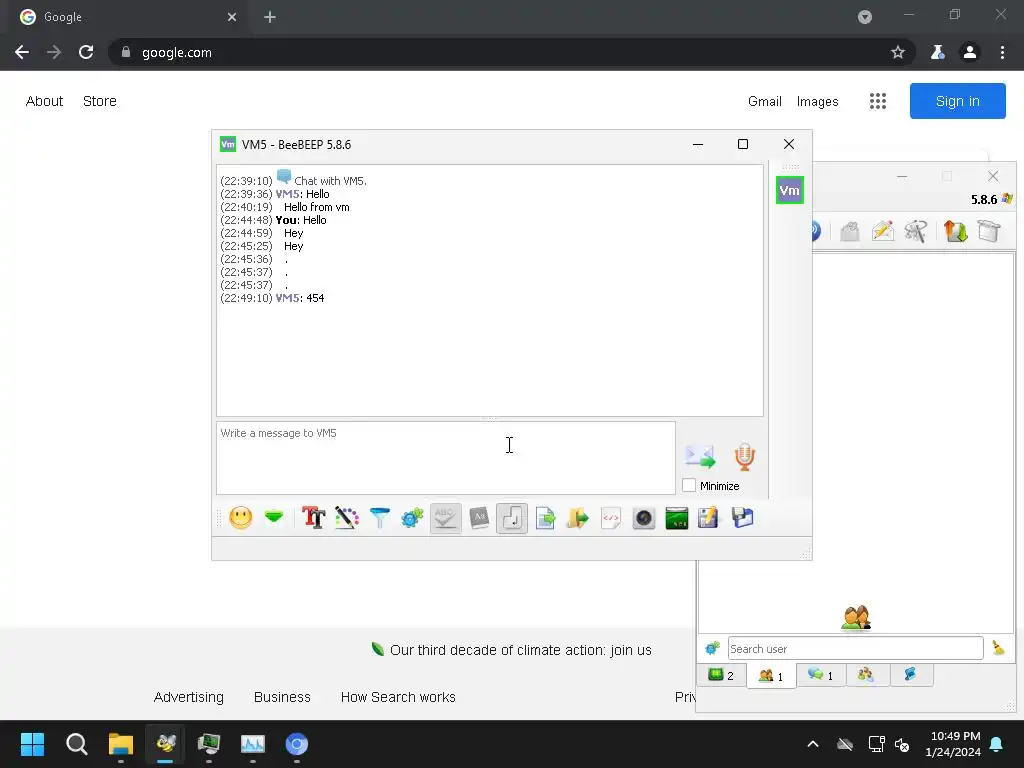This screenshot has width=1024, height=768.
Task: Open the Google apps grid
Action: 878,101
